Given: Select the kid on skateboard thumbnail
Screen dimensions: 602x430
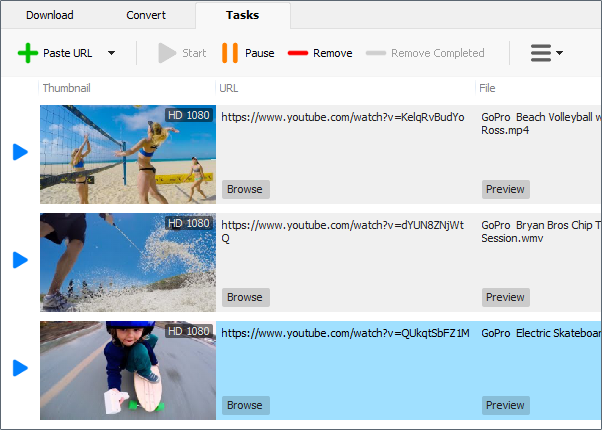Looking at the screenshot, I should click(128, 370).
